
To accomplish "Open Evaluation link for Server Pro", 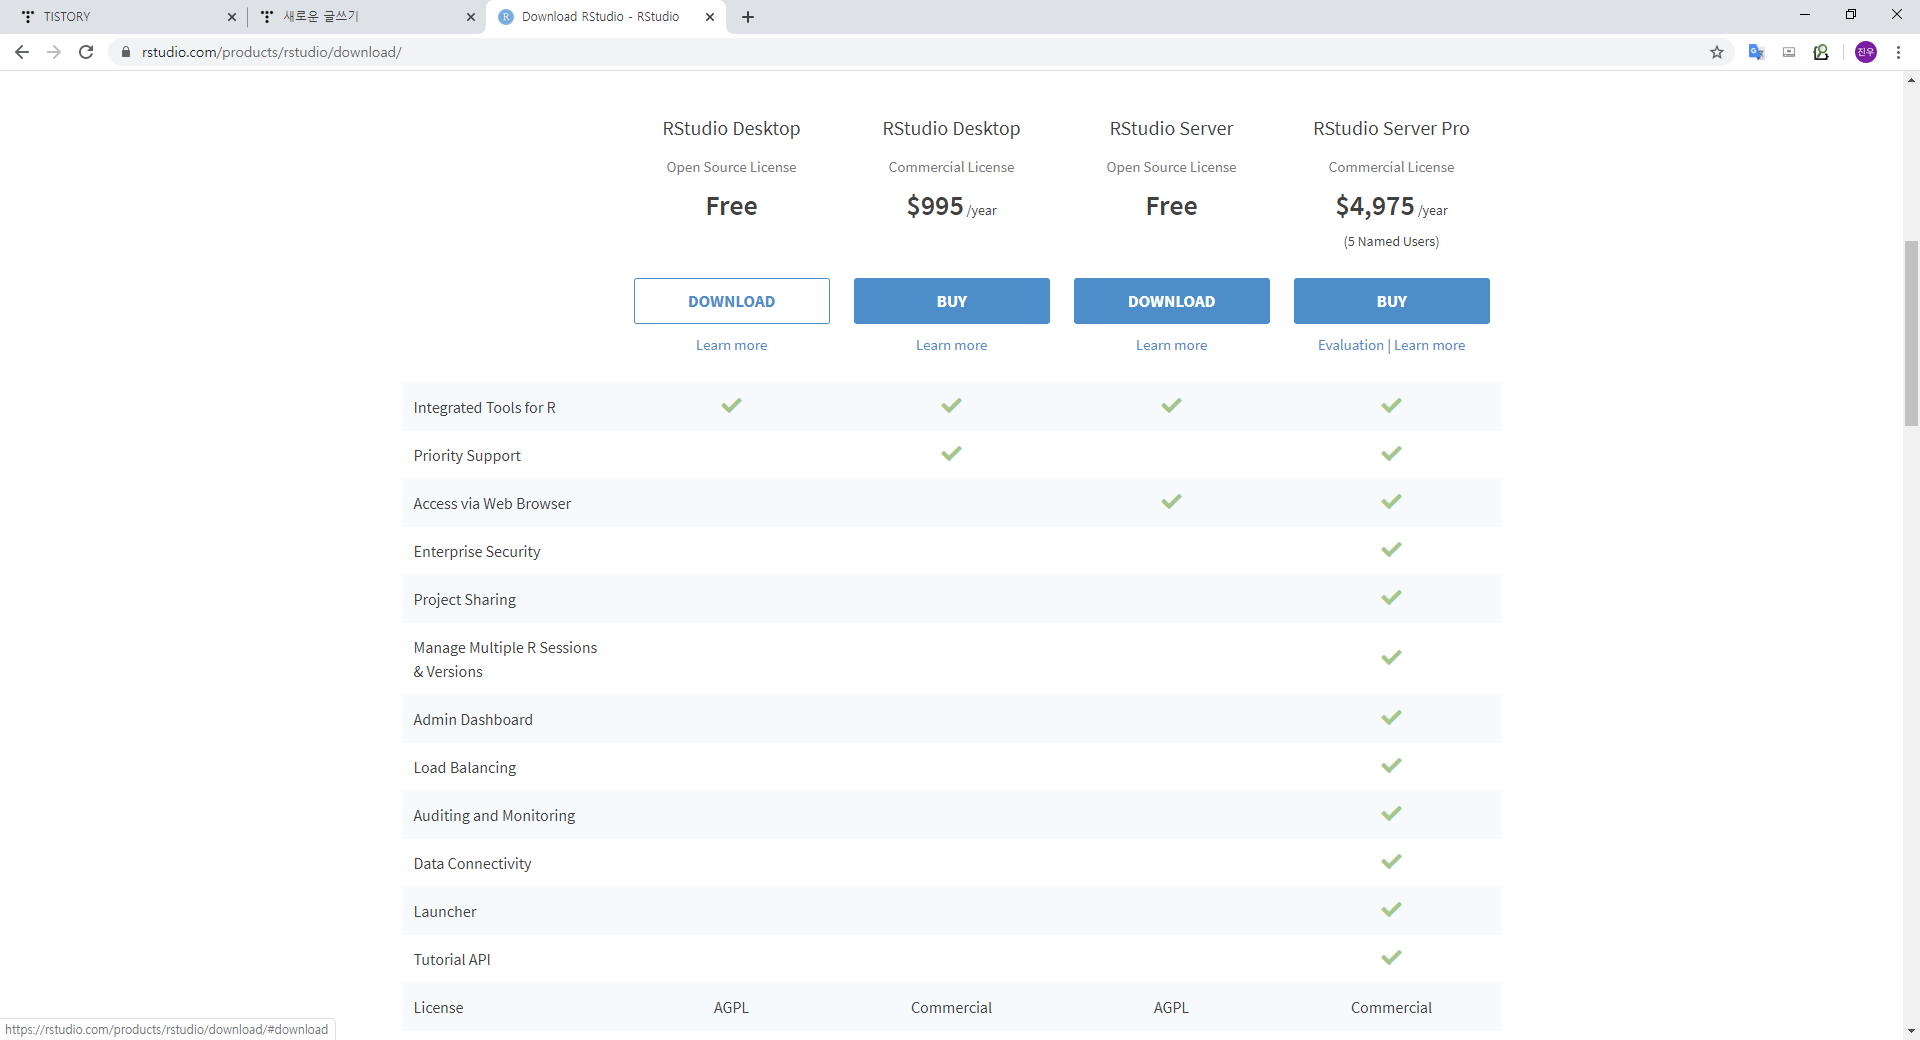I will (x=1351, y=345).
